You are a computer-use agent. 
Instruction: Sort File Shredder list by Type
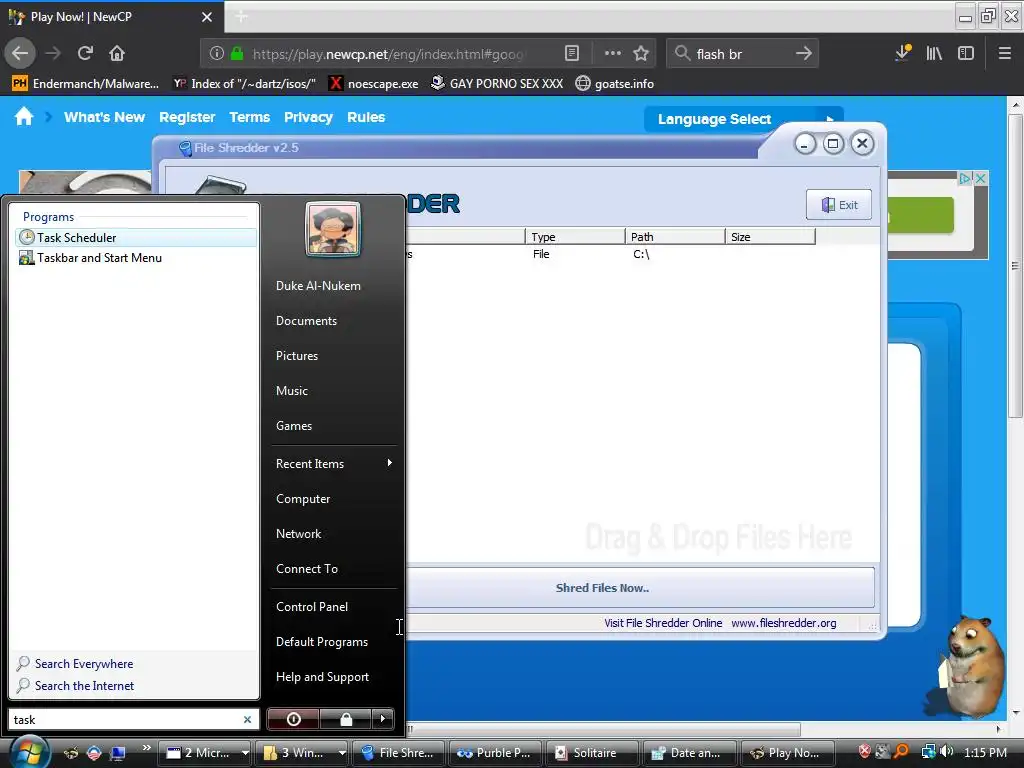coord(575,236)
